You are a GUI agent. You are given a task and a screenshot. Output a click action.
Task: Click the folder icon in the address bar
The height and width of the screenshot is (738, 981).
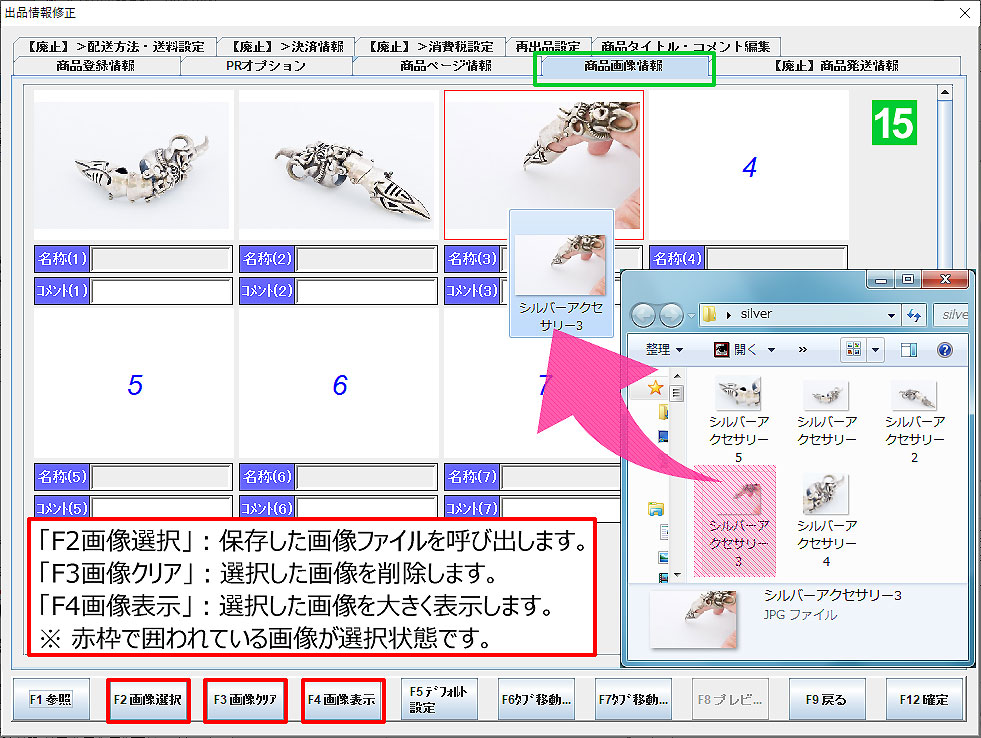click(708, 313)
